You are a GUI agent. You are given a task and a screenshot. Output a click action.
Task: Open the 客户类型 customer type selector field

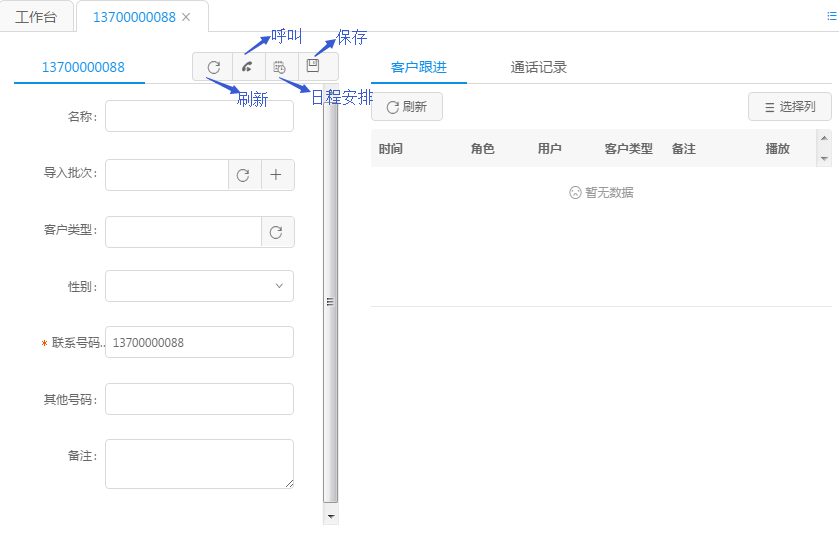pyautogui.click(x=183, y=232)
